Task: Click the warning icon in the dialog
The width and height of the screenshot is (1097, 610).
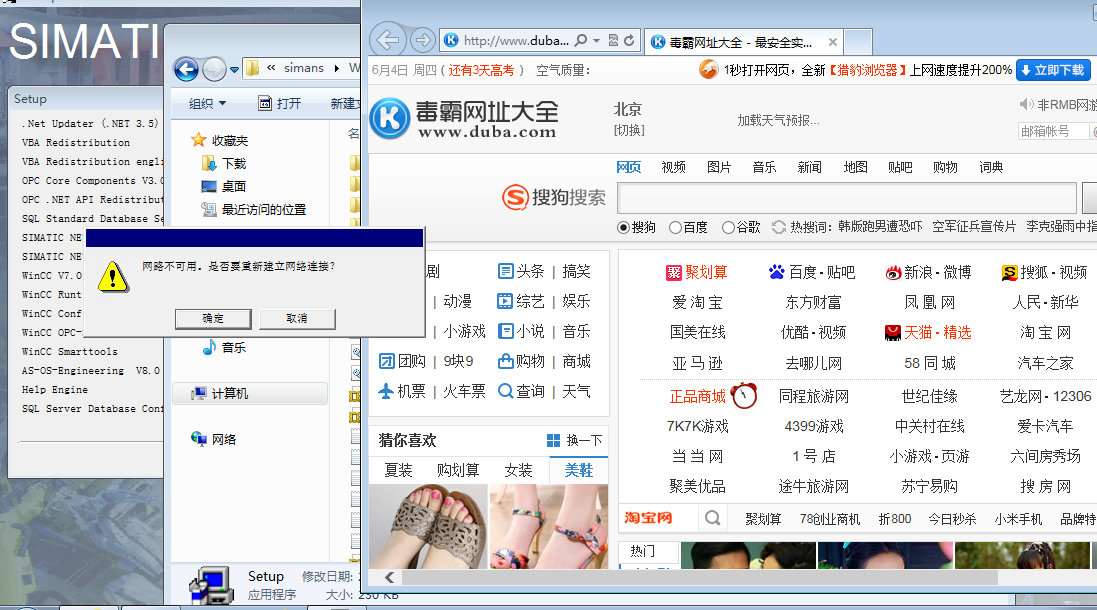Action: 113,276
